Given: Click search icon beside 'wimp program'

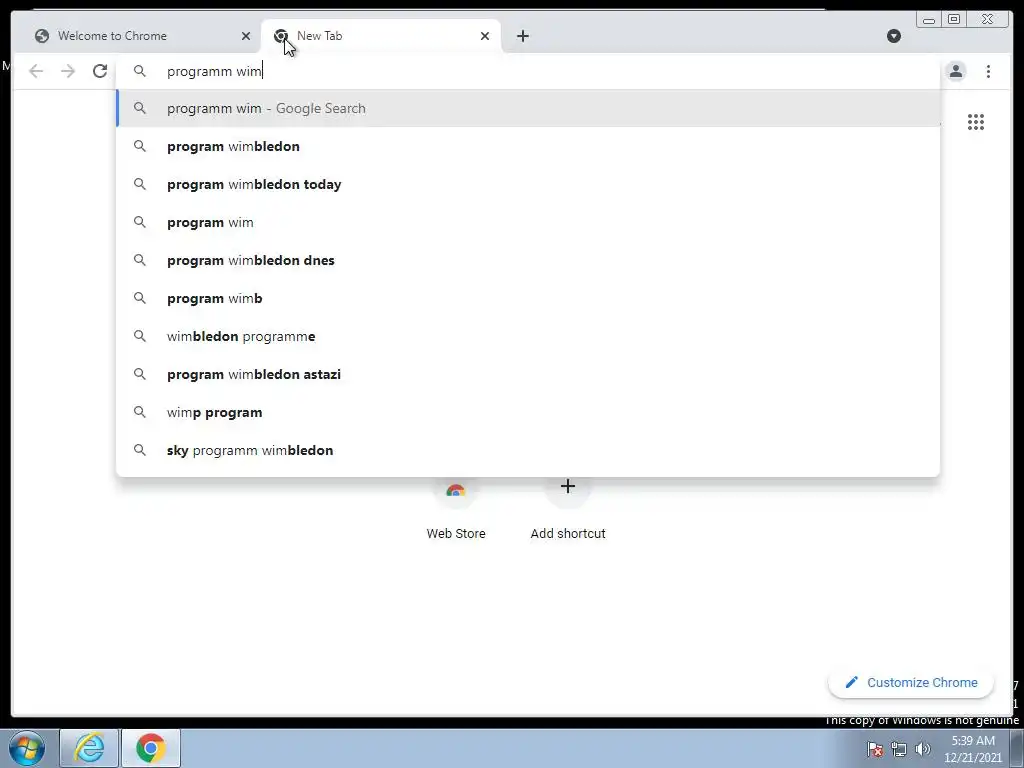Looking at the screenshot, I should [140, 412].
